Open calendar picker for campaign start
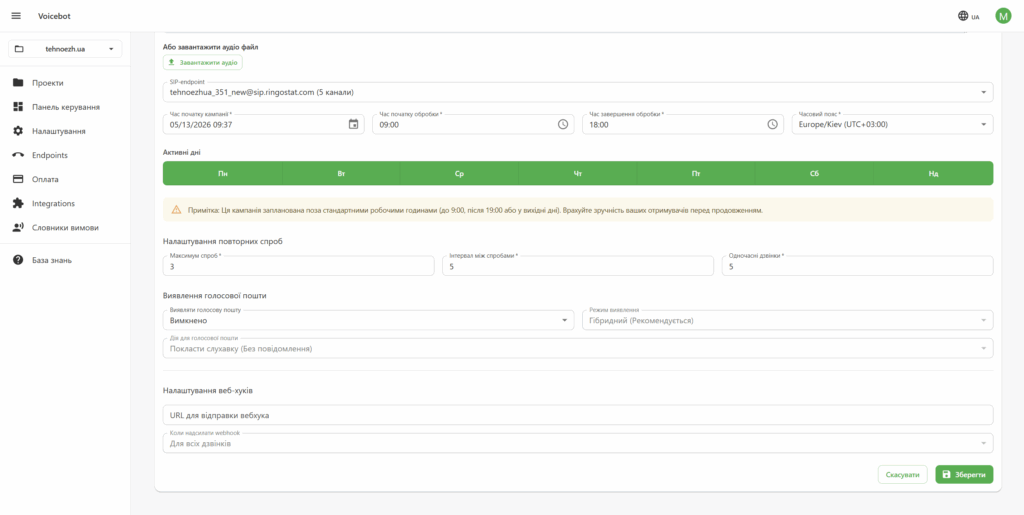Screen dimensions: 1024x515 353,124
